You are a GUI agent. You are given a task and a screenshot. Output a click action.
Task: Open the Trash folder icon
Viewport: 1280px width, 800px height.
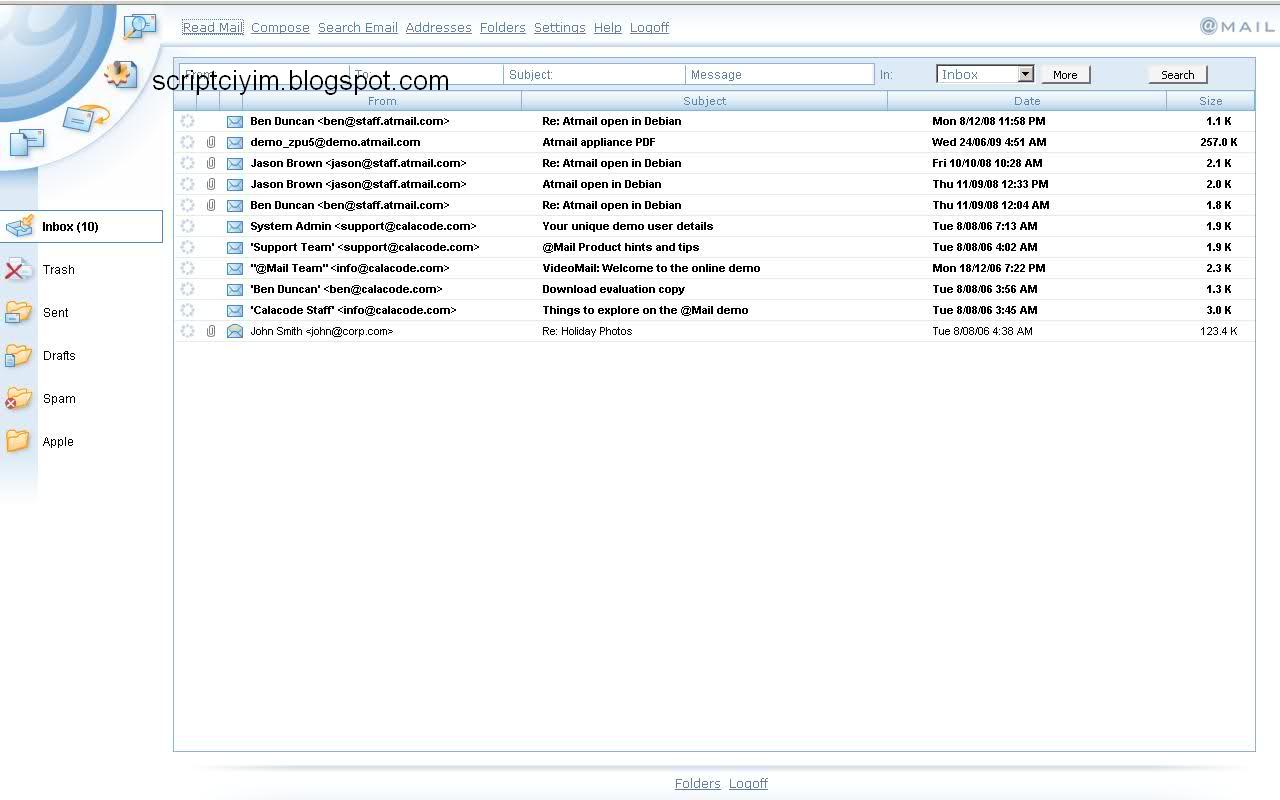18,270
